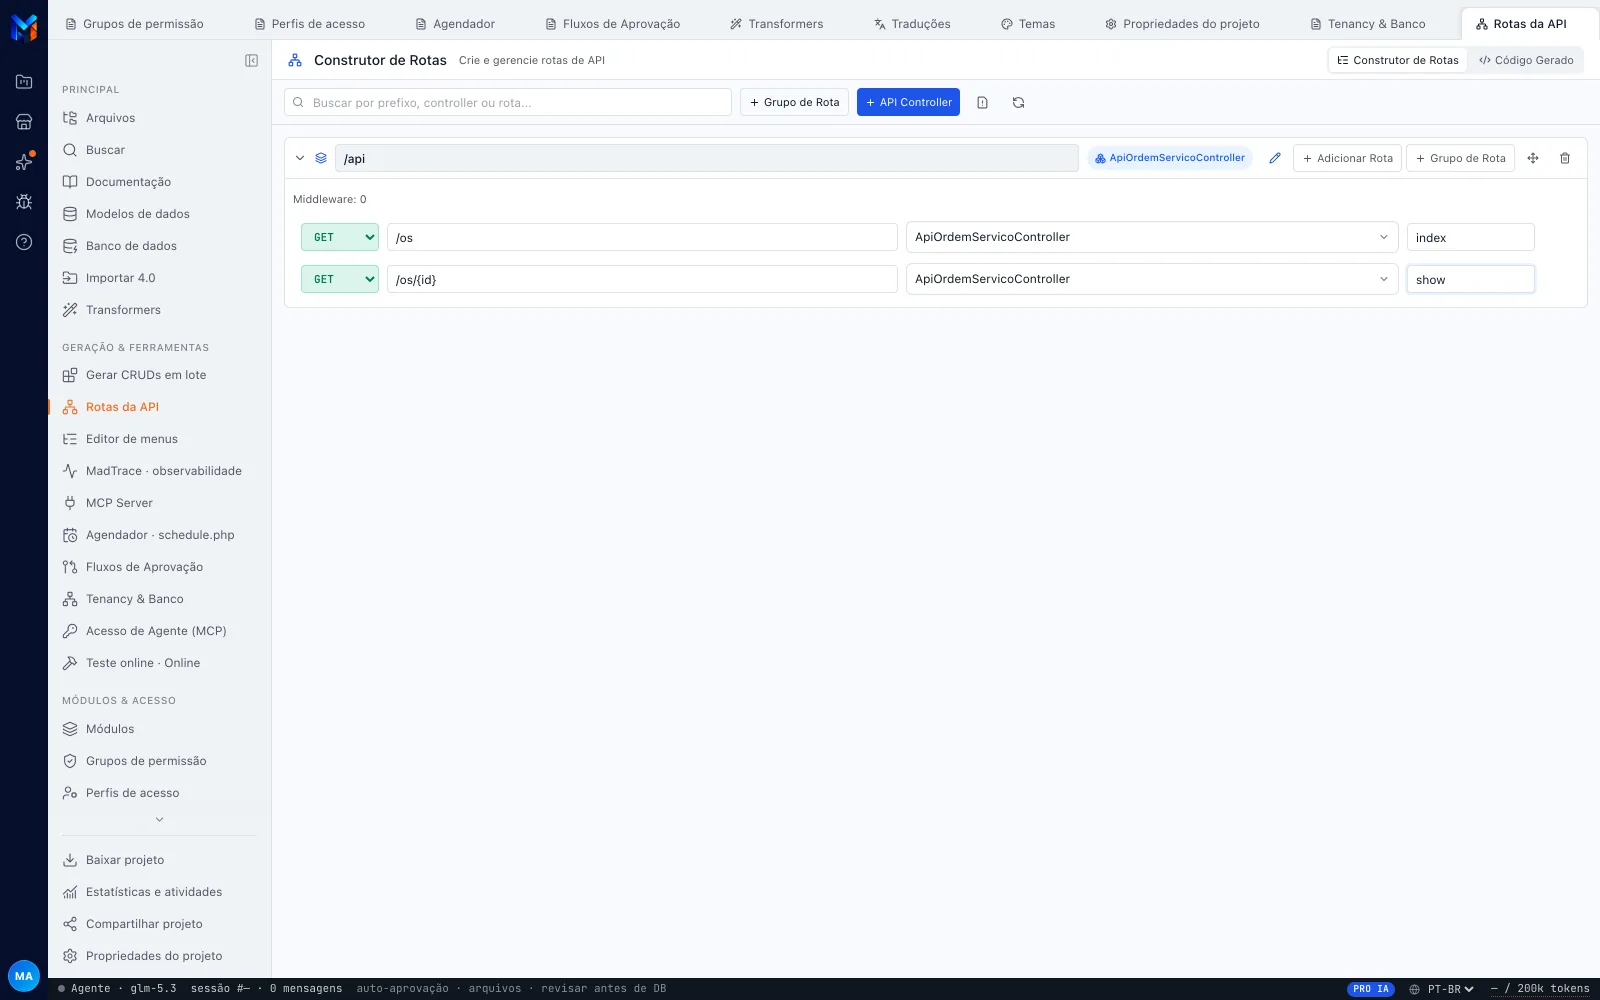
Task: Switch to Código Gerado view
Action: [x=1526, y=60]
